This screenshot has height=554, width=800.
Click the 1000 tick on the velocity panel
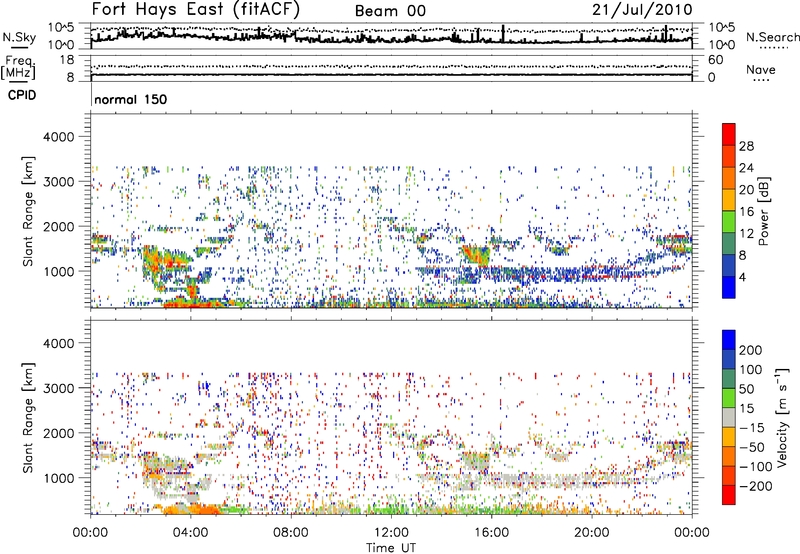58,478
